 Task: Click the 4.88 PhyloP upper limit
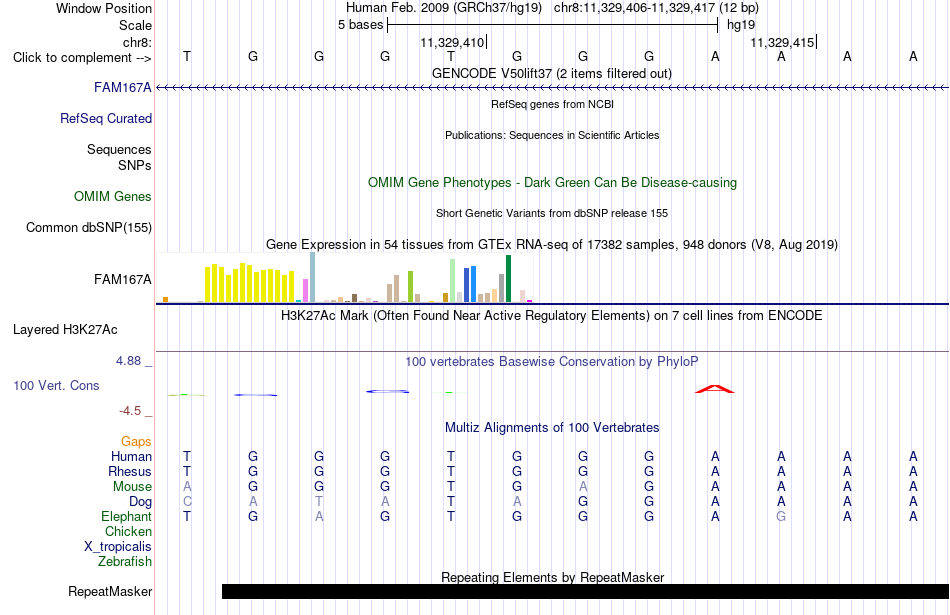pyautogui.click(x=128, y=361)
